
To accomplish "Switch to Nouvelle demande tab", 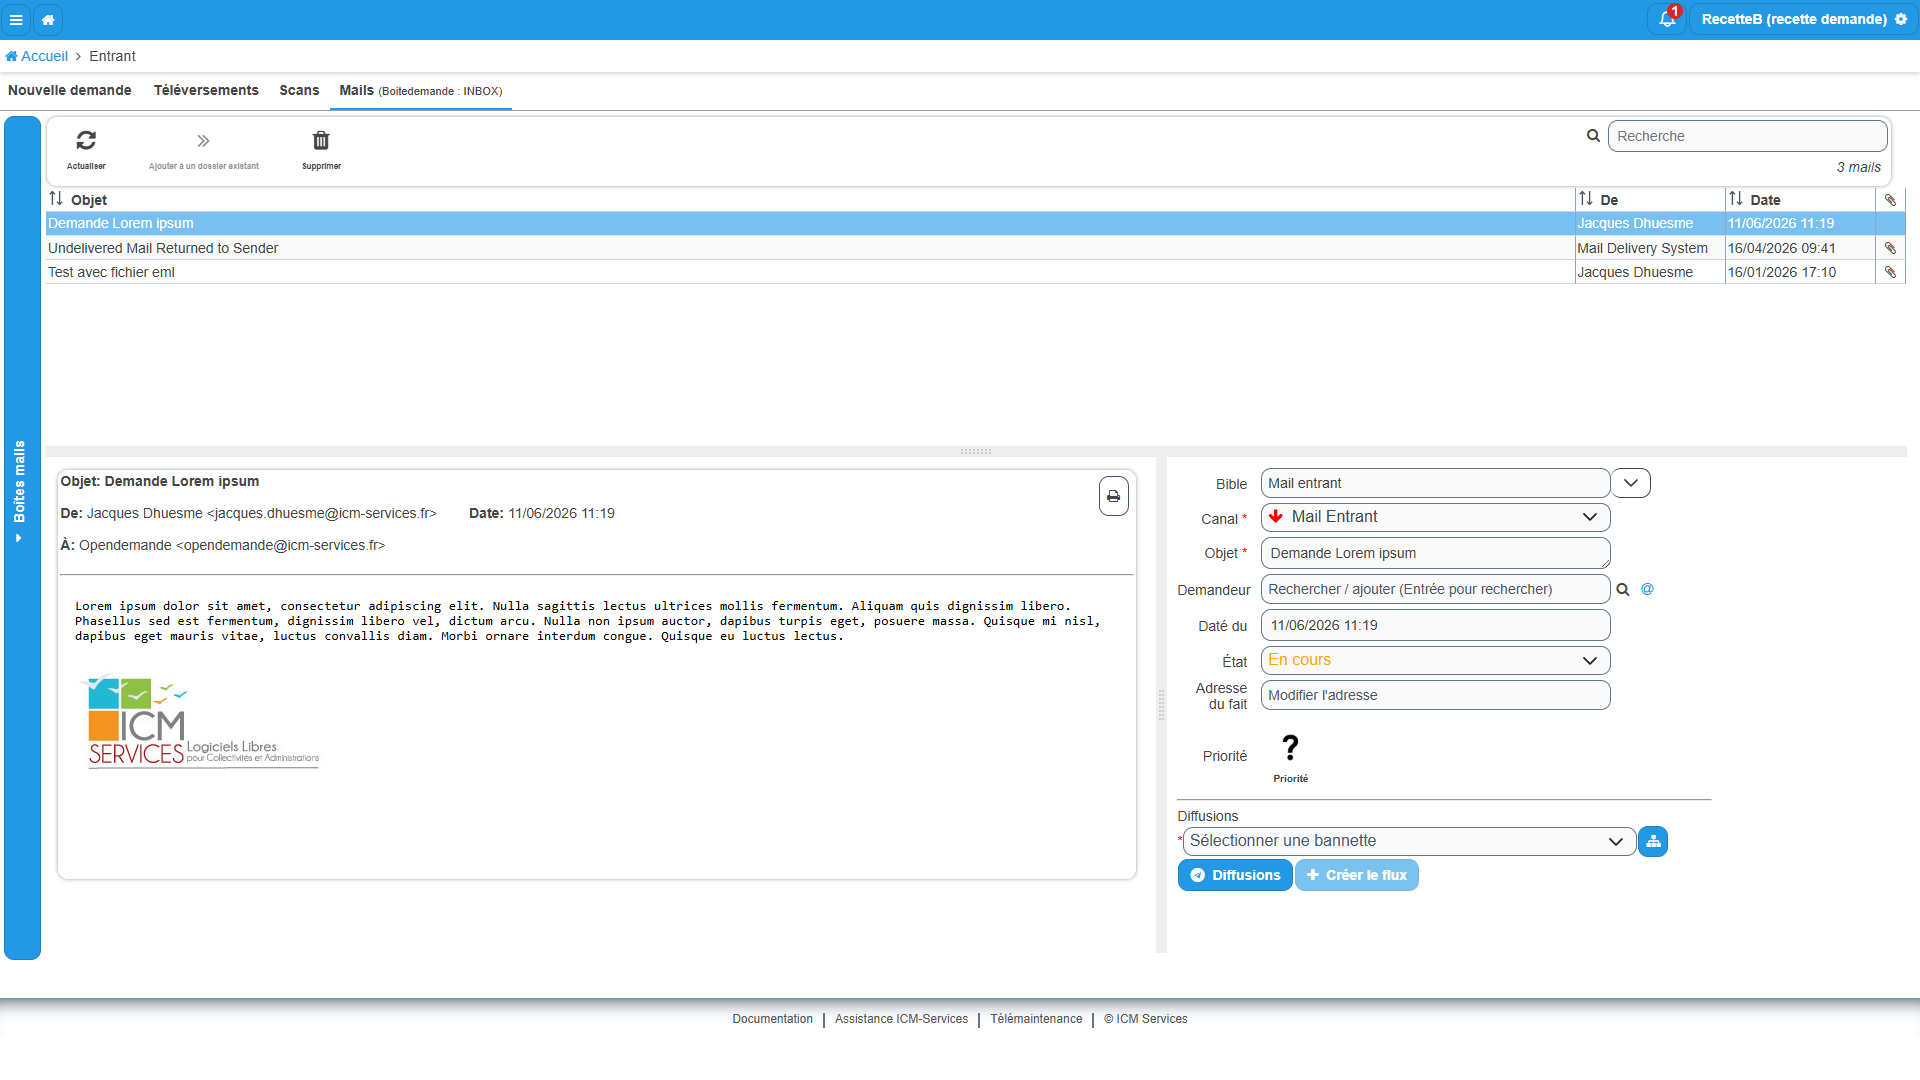I will [x=70, y=90].
